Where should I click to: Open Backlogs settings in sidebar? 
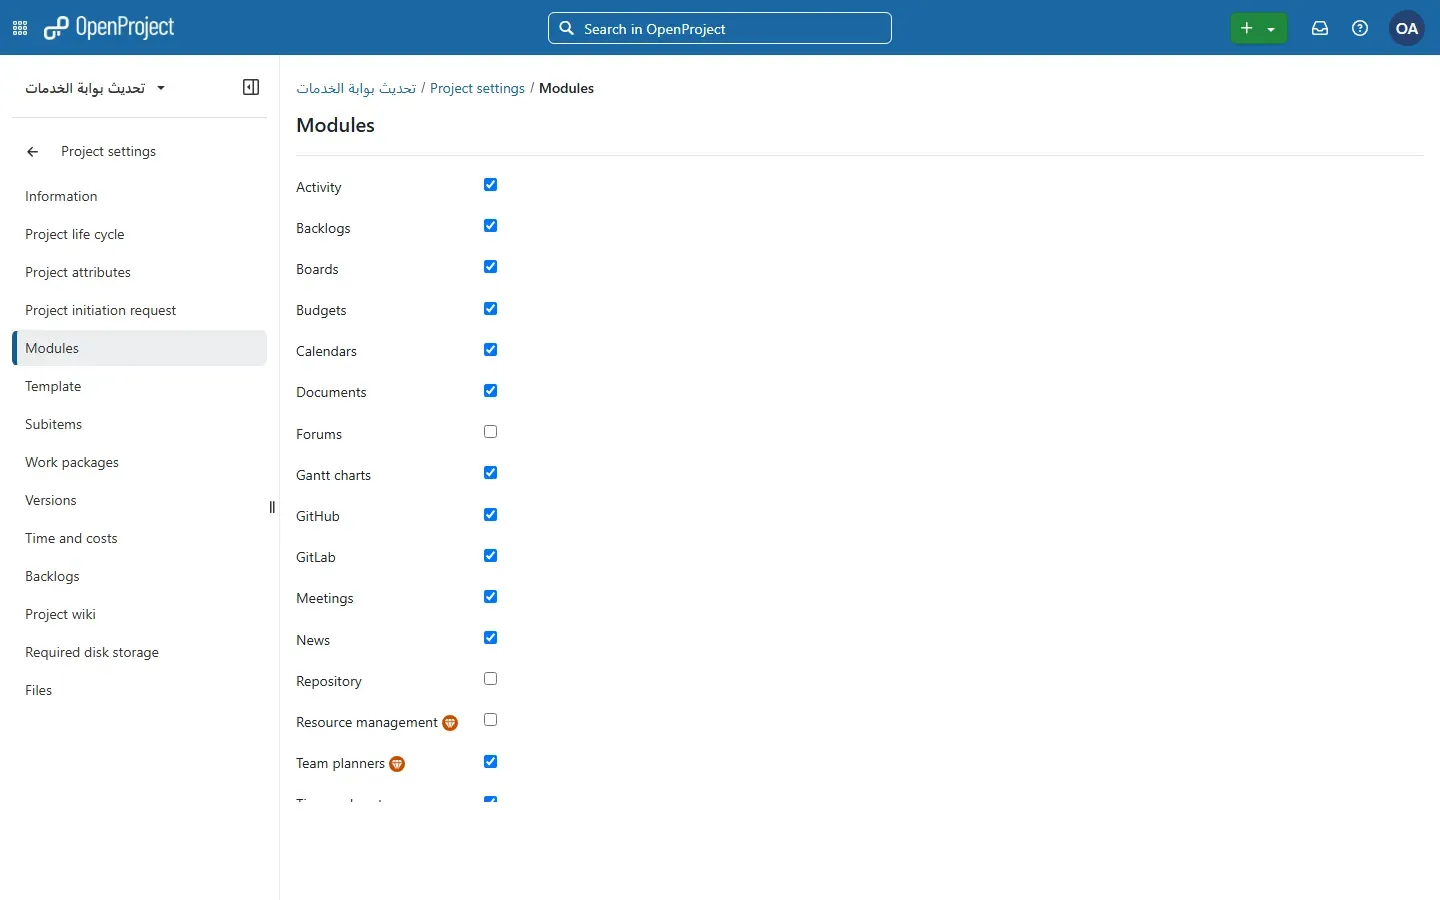(x=140, y=576)
